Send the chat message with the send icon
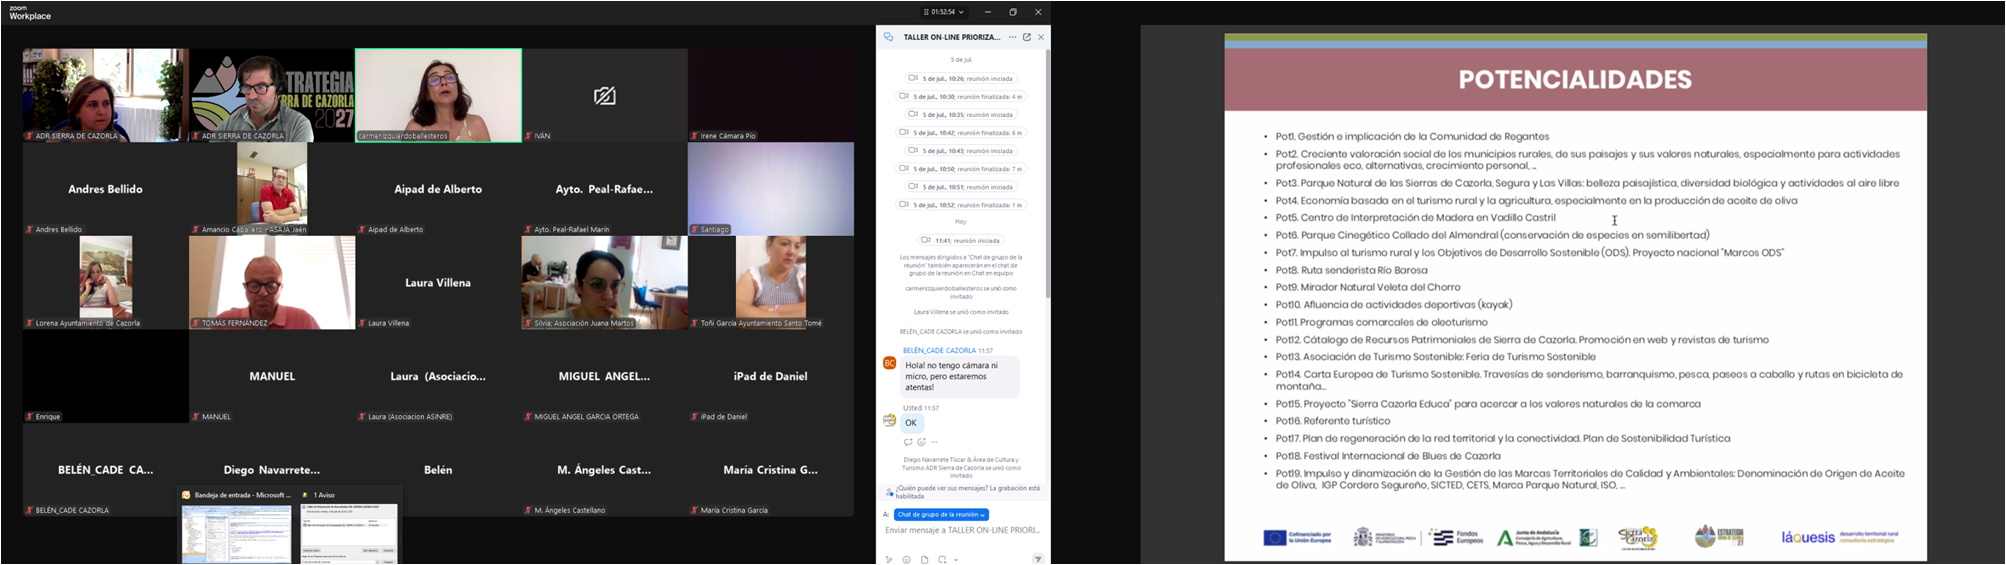 point(1037,559)
